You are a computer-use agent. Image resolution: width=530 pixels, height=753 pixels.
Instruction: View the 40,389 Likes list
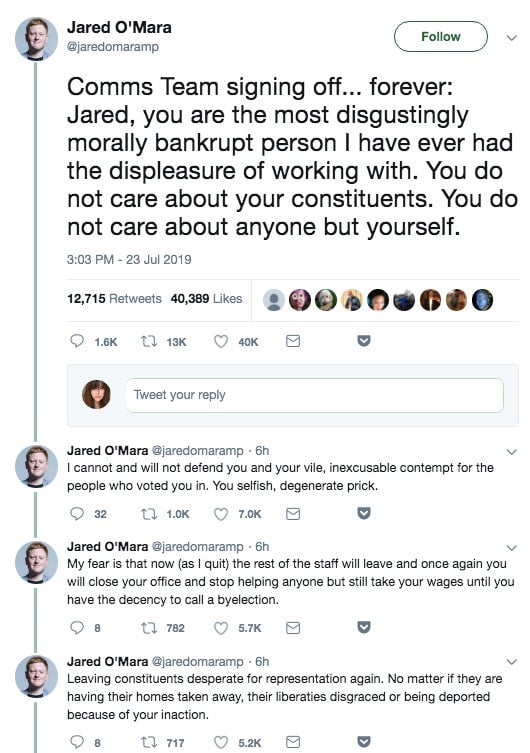click(x=206, y=299)
